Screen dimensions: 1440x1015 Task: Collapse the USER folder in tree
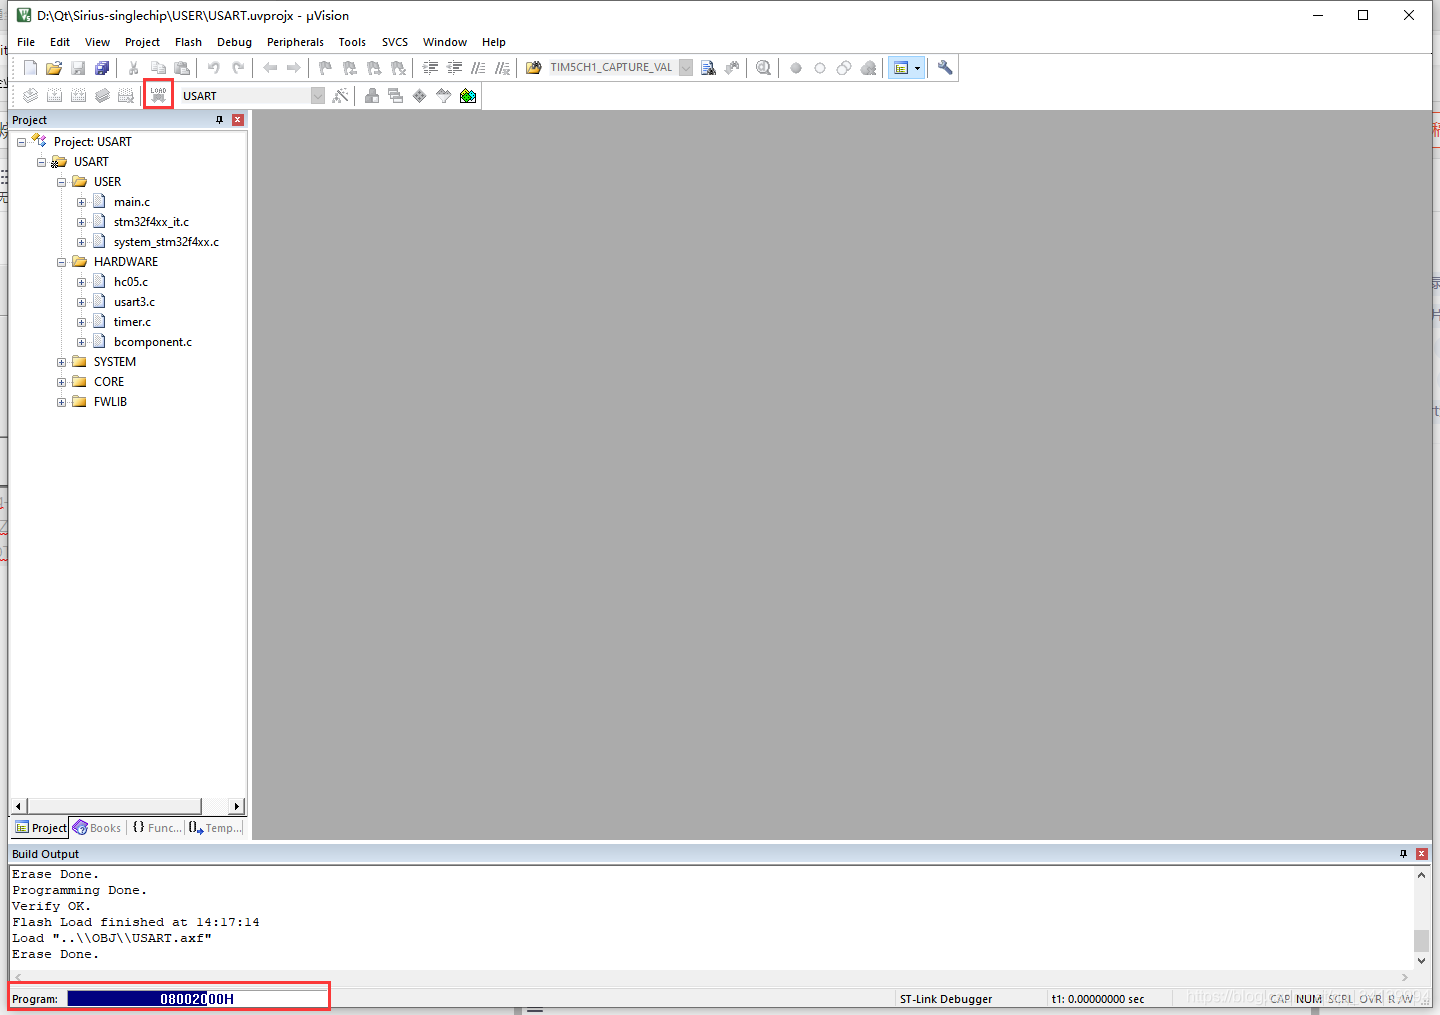tap(61, 182)
